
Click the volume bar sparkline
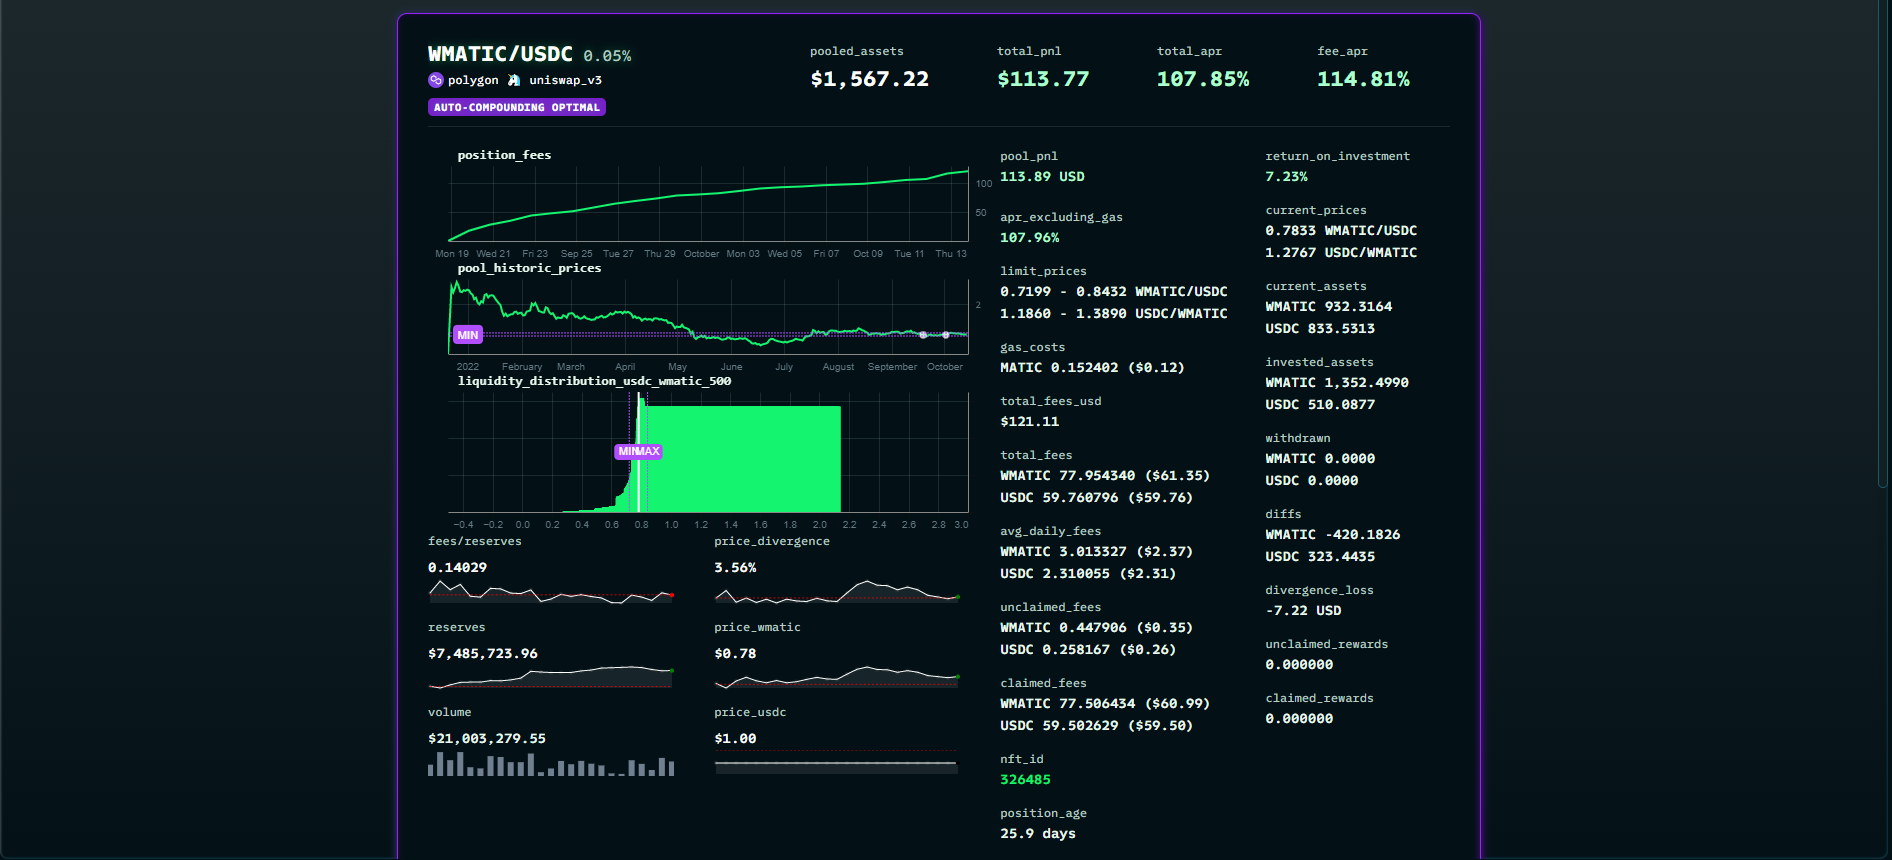[551, 765]
